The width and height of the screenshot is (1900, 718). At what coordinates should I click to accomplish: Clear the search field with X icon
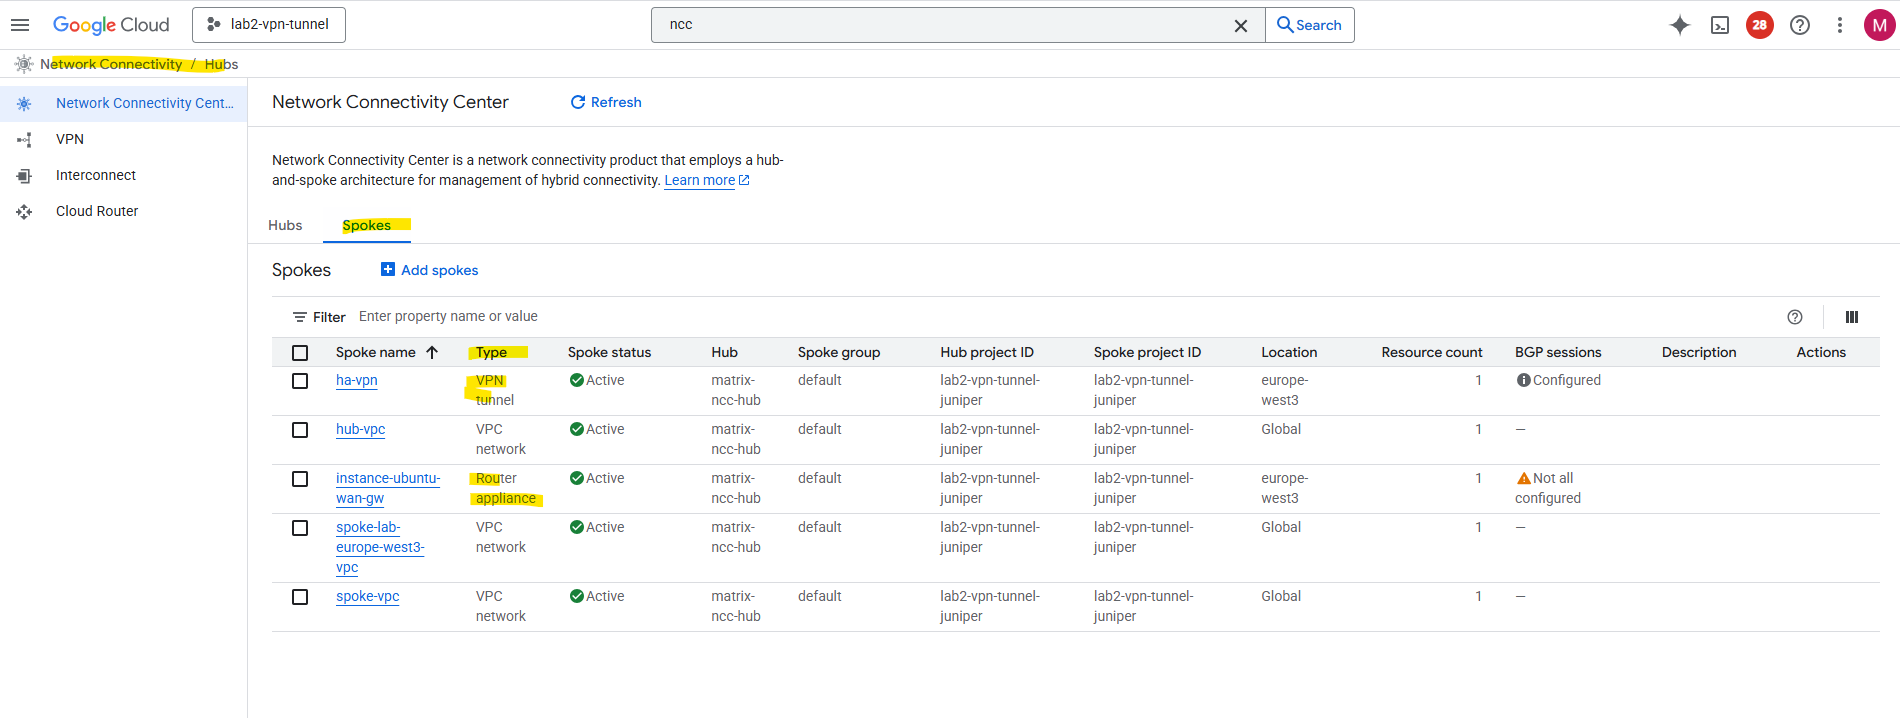pos(1241,25)
